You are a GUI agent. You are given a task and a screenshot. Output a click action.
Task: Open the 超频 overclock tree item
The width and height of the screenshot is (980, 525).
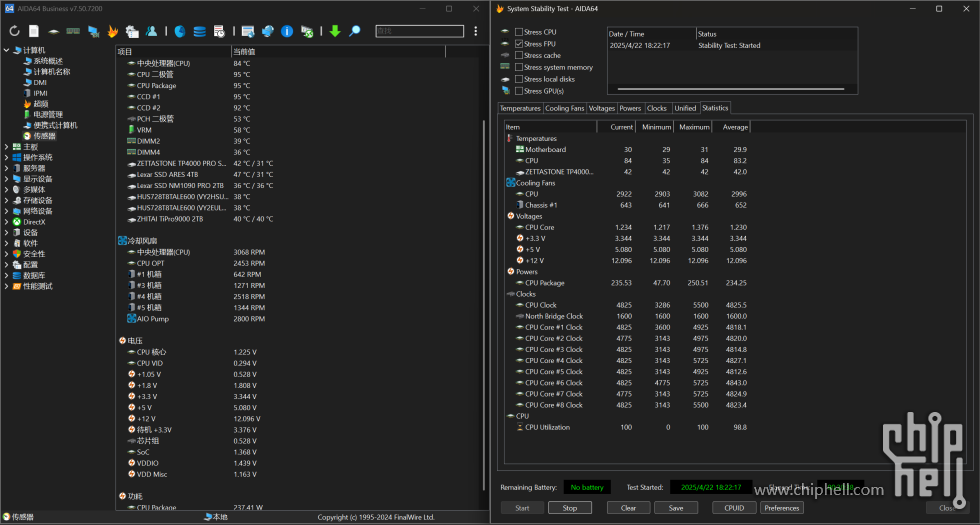tap(41, 104)
